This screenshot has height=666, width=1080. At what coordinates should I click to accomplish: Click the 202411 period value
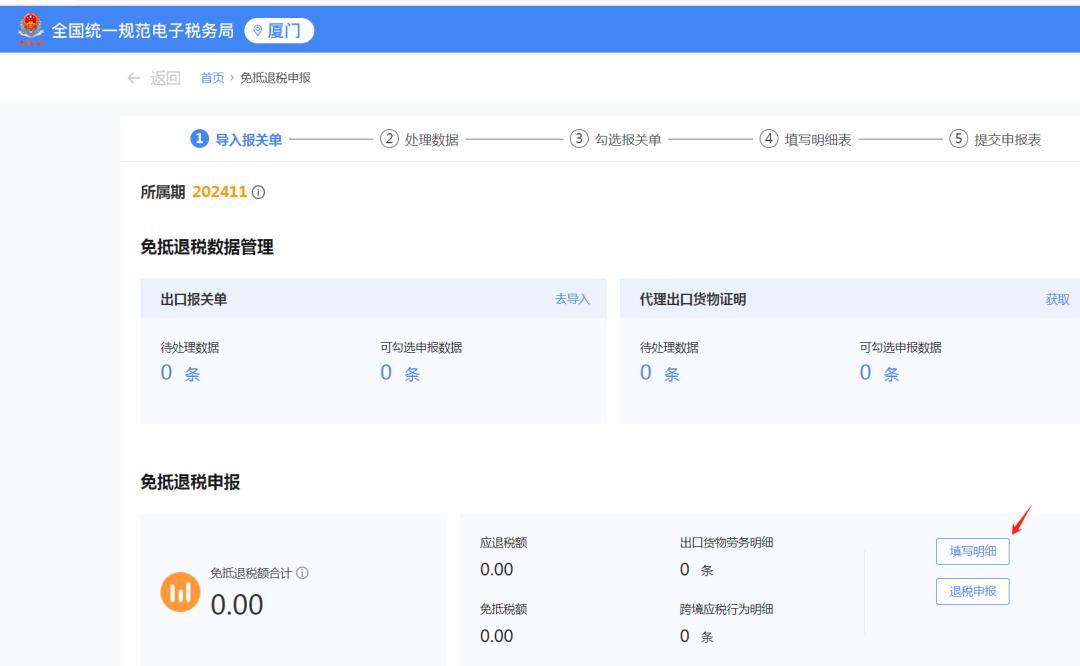(x=221, y=191)
